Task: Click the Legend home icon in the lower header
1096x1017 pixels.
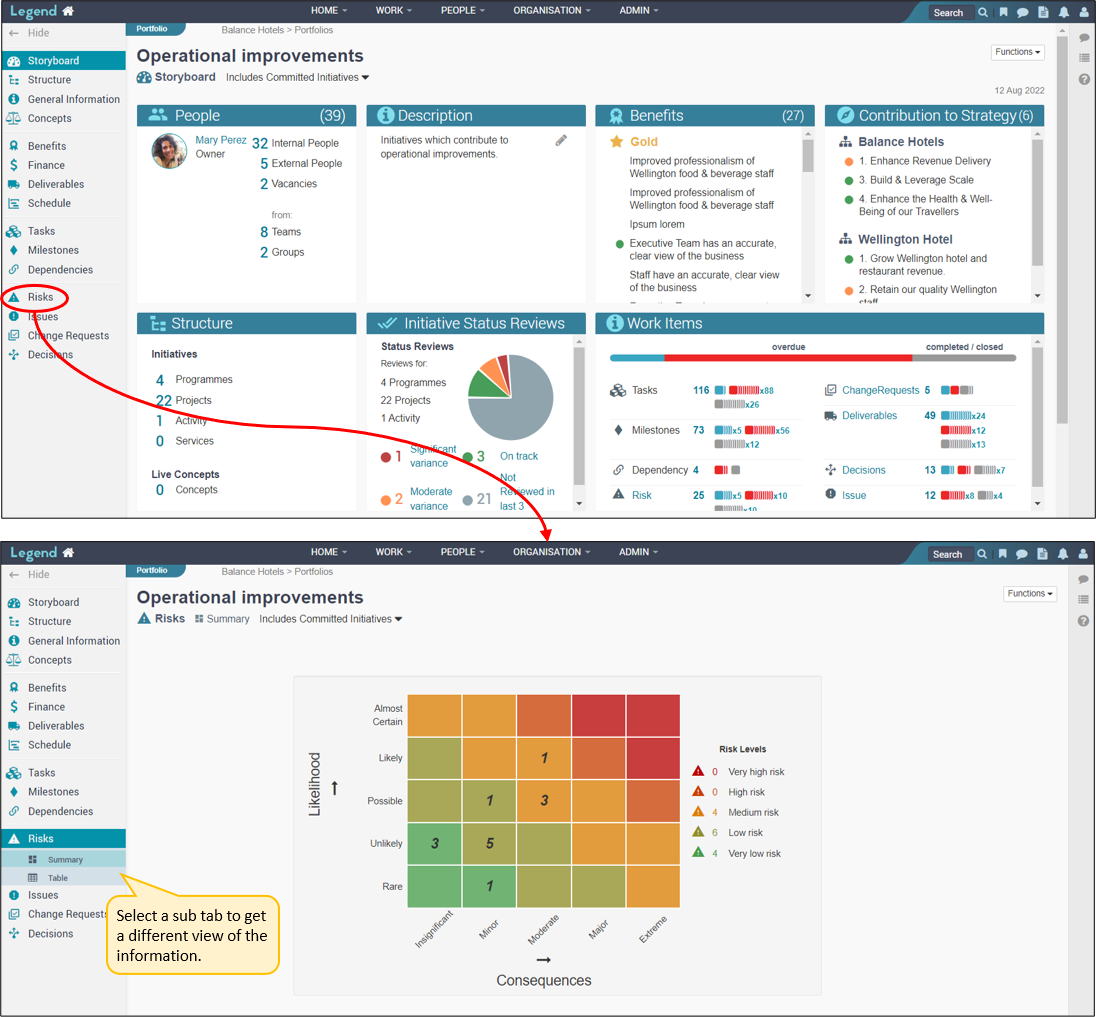Action: [68, 552]
